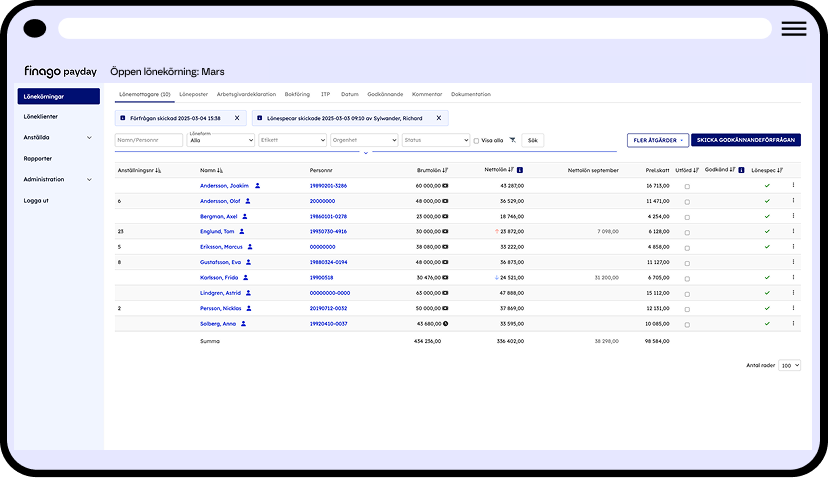Dismiss the 'Förfrågan skickad' notification chip
This screenshot has height=478, width=828.
click(237, 118)
